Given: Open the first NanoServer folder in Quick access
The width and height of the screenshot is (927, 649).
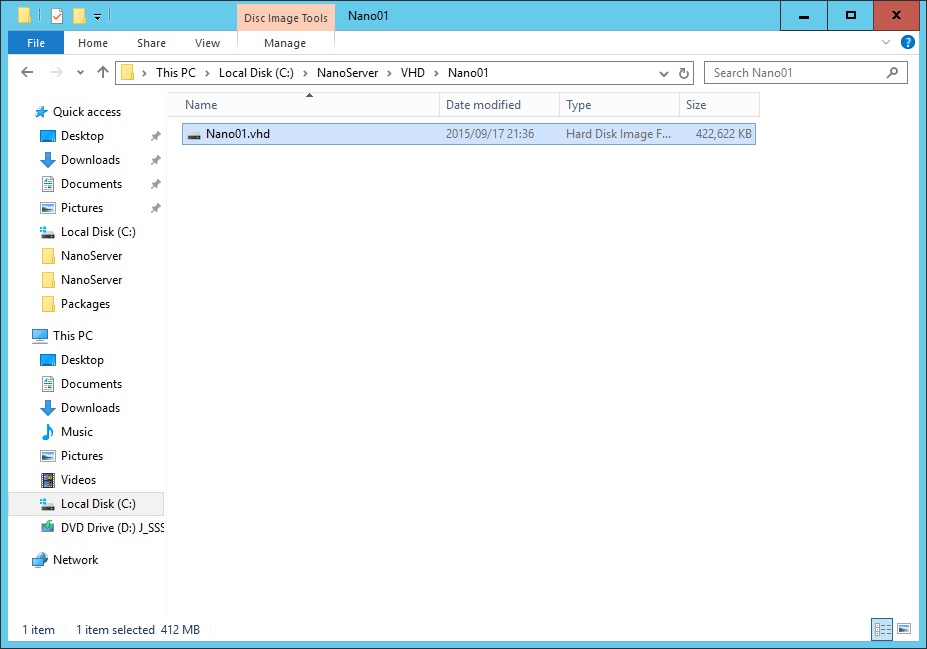Looking at the screenshot, I should 92,256.
